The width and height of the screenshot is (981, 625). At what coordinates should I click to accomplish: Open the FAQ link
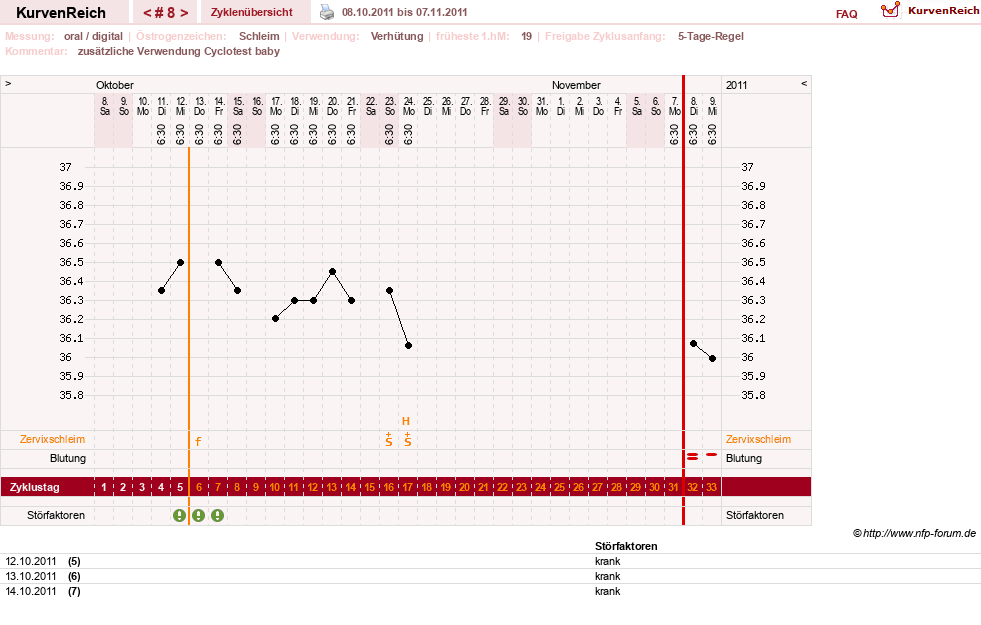[846, 14]
